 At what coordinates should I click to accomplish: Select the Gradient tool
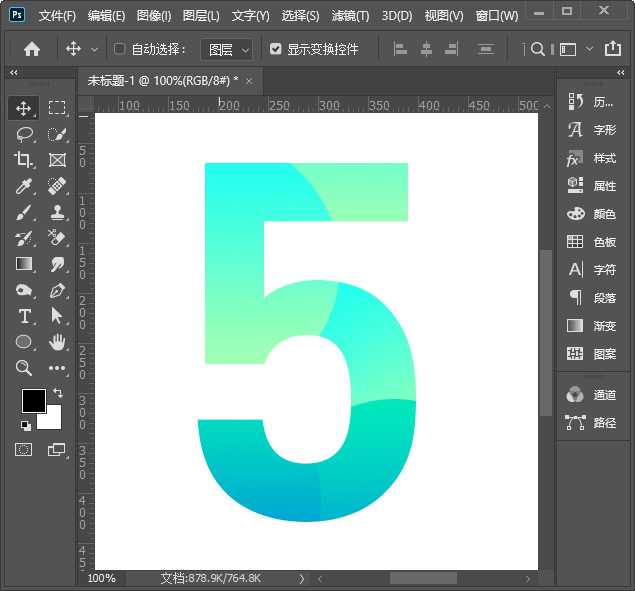24,264
